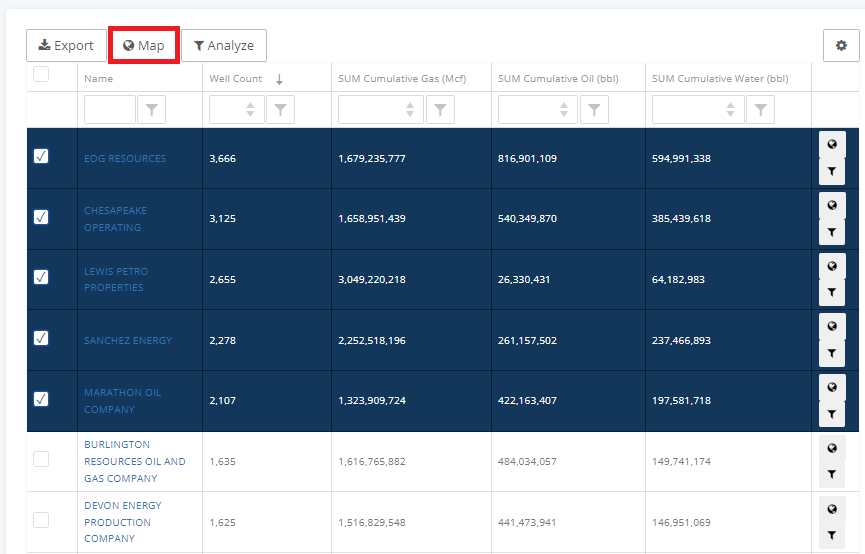Select the 3,666 well count cell
The image size is (865, 554).
[267, 158]
